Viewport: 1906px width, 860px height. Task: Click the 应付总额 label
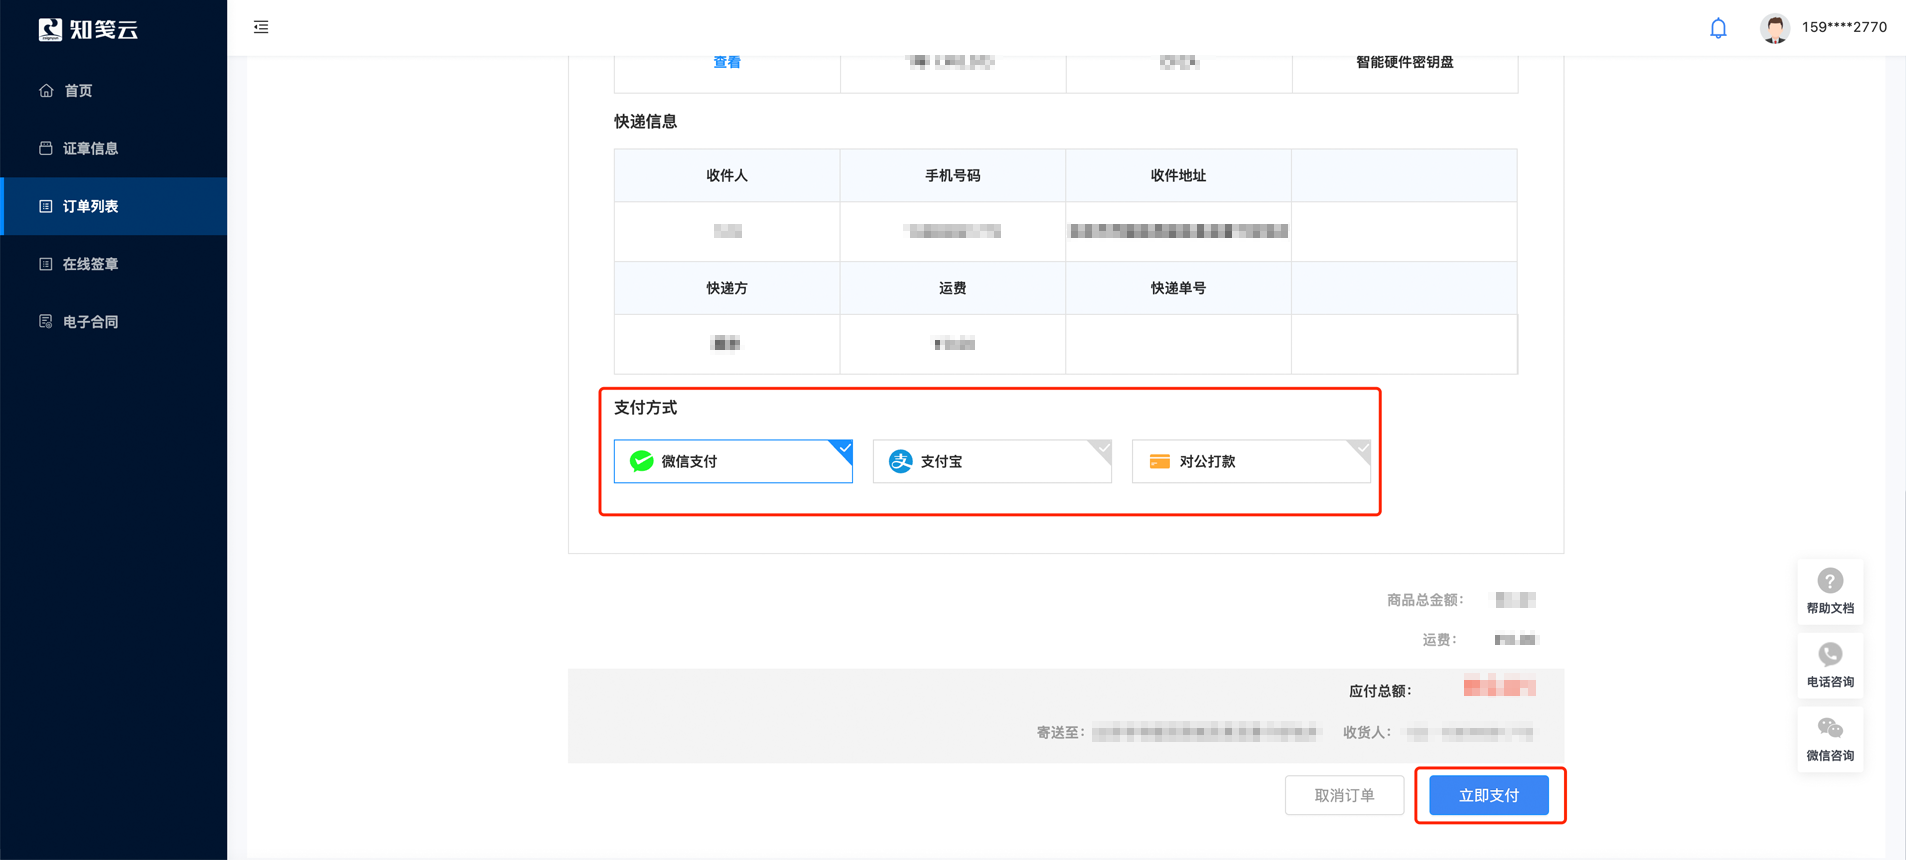click(x=1380, y=691)
